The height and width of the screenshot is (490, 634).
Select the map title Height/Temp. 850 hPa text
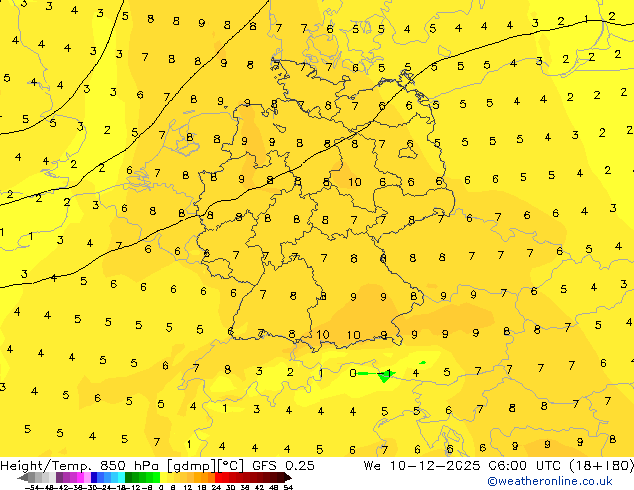81,466
